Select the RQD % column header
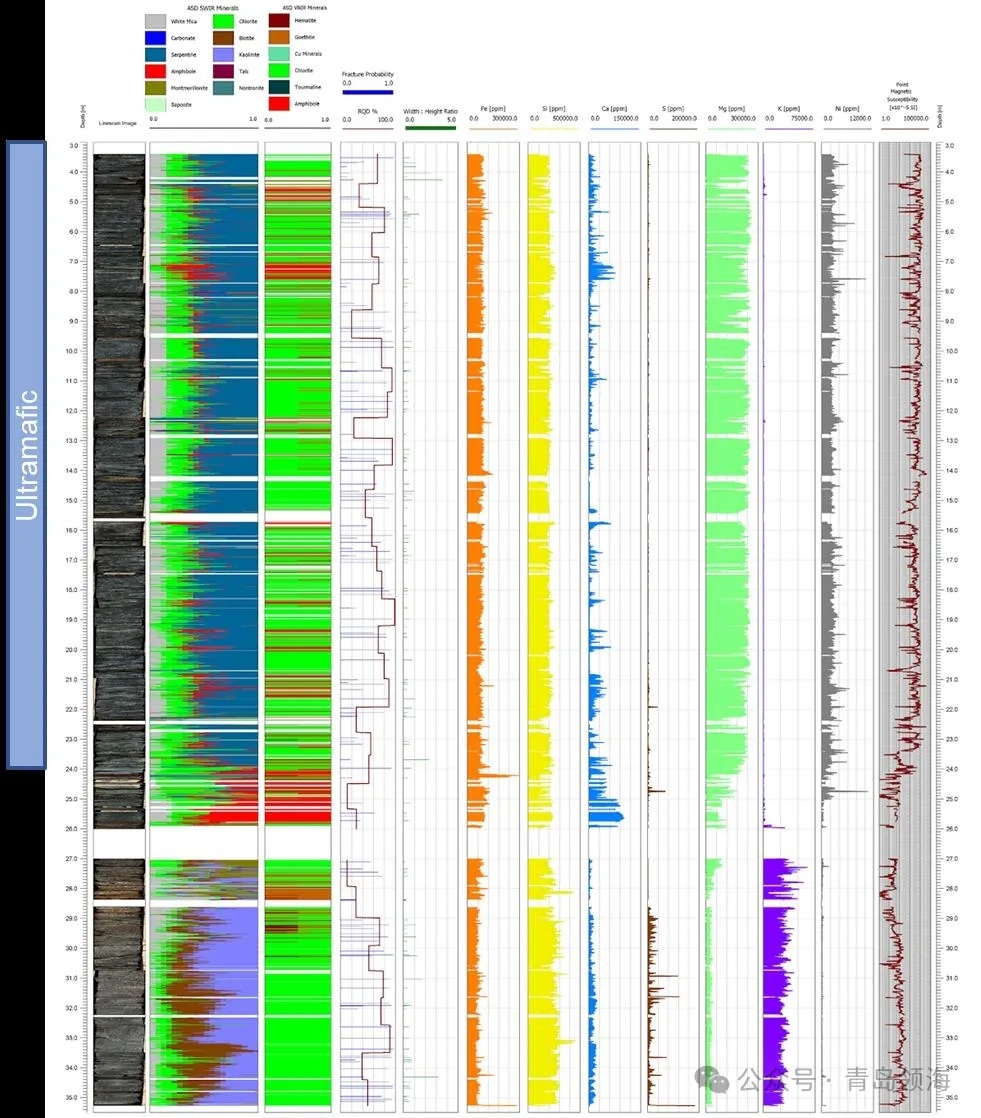Screen dimensions: 981x1118 pos(367,110)
